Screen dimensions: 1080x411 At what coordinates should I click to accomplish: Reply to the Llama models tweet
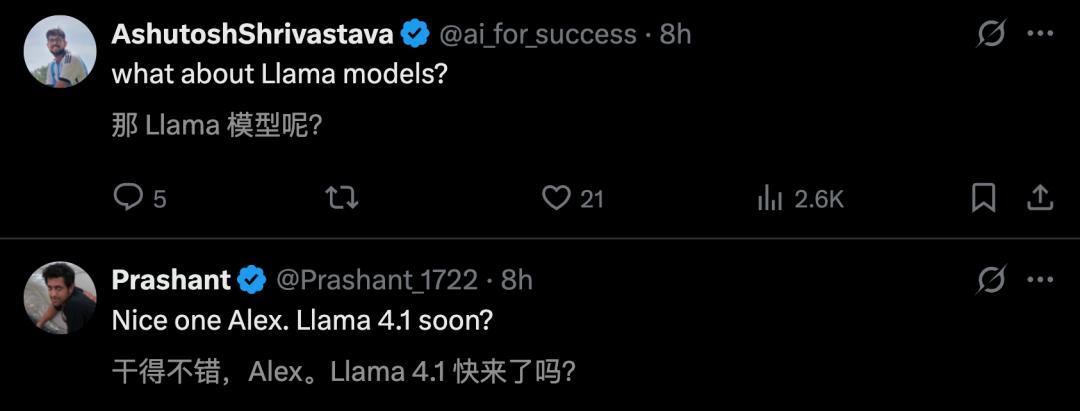tap(129, 198)
